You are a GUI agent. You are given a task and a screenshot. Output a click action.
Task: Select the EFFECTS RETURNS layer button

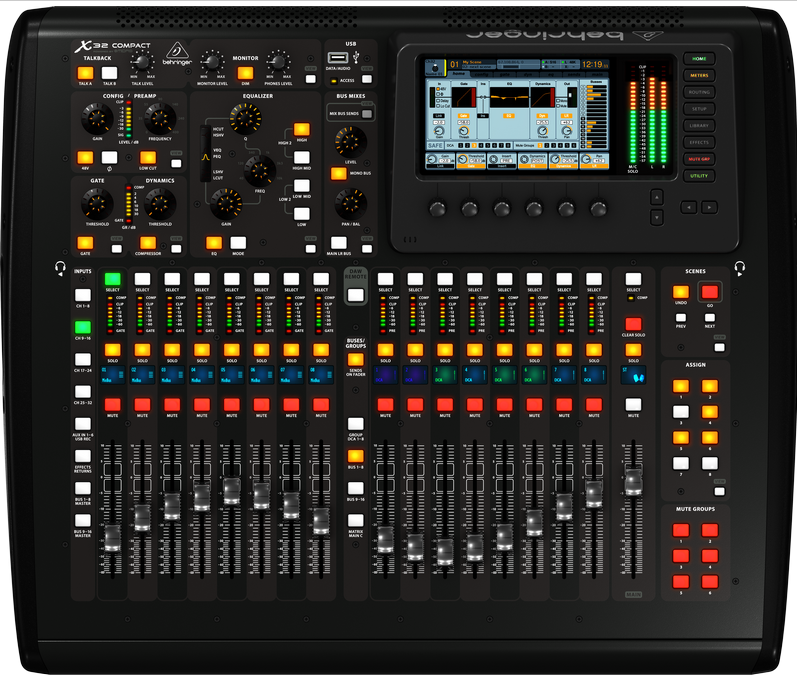point(83,456)
